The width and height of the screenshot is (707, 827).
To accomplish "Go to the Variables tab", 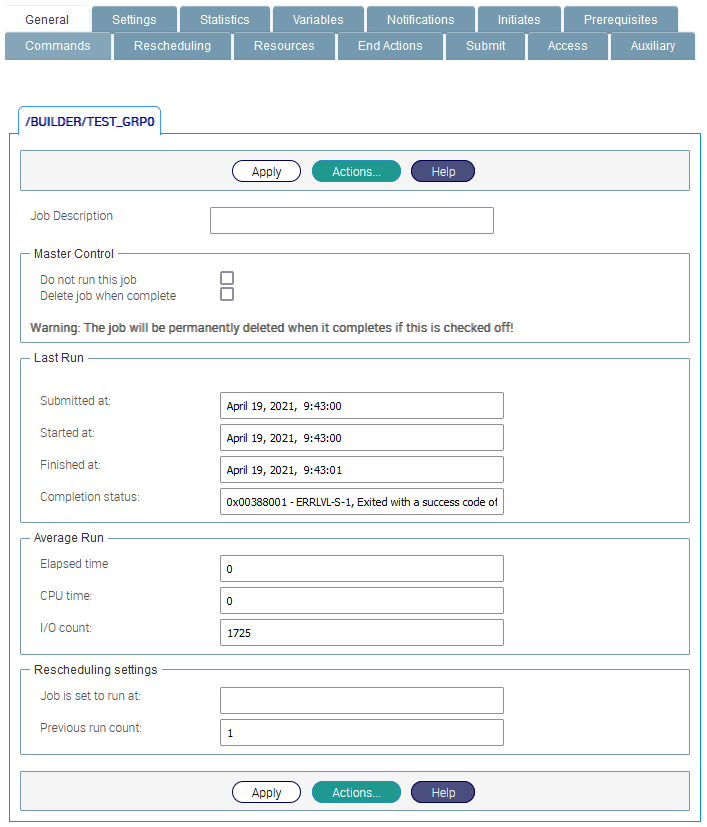I will (318, 19).
